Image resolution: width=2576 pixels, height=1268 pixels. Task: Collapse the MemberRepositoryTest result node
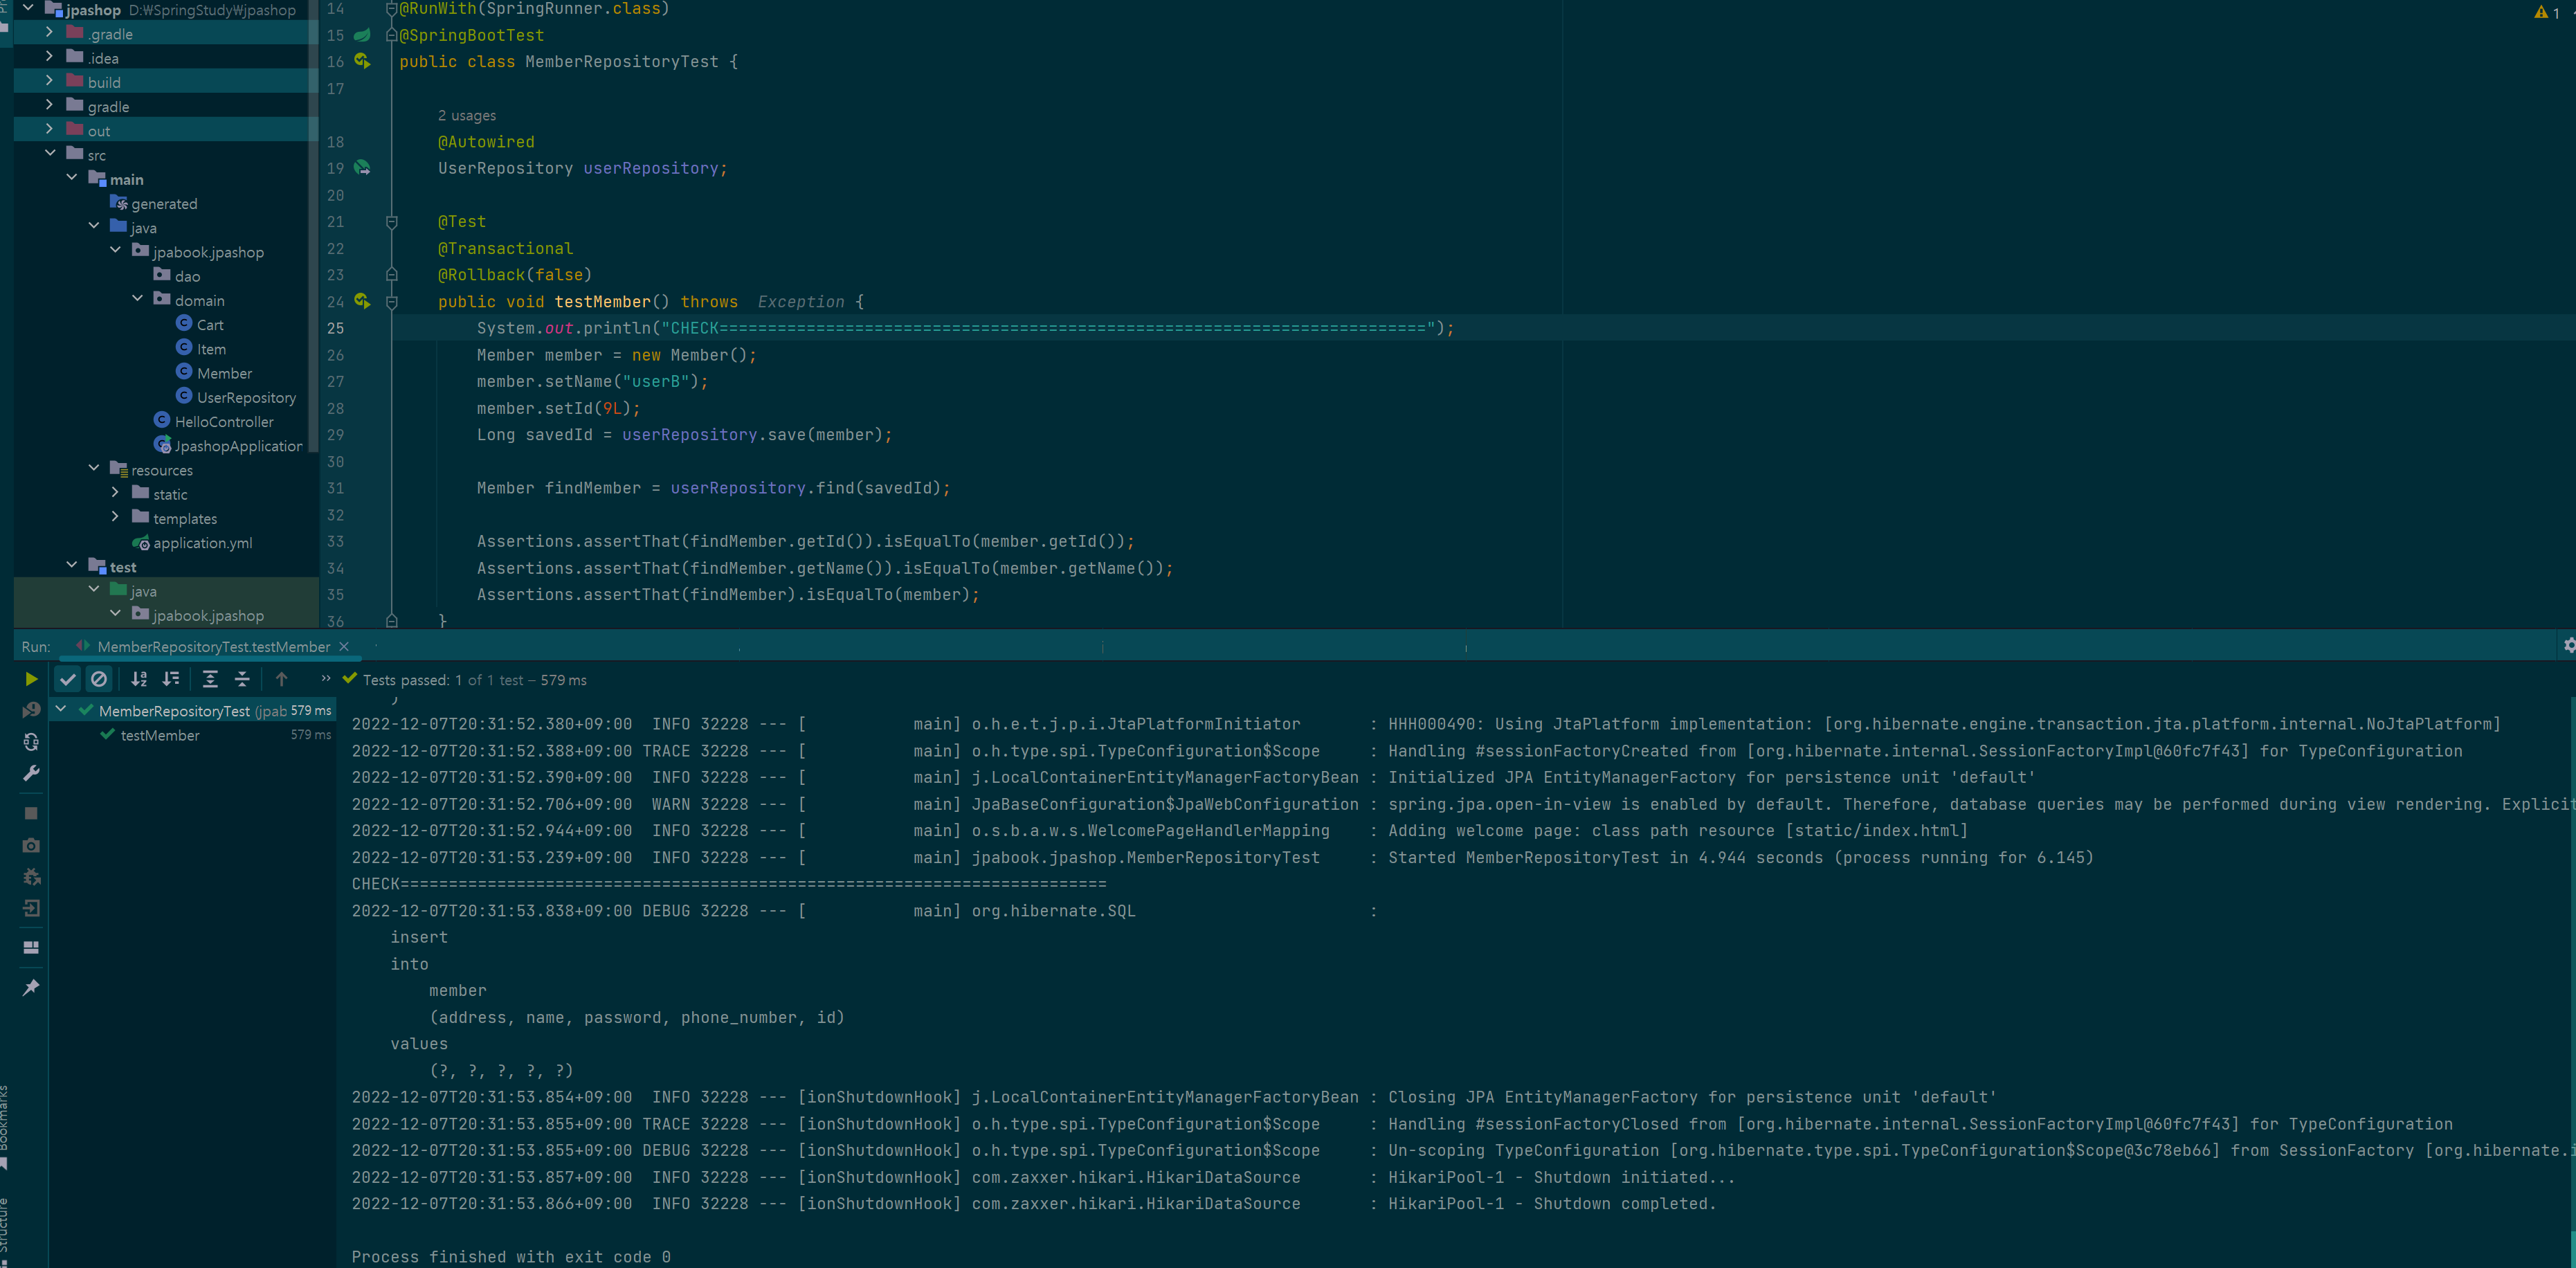[x=61, y=710]
